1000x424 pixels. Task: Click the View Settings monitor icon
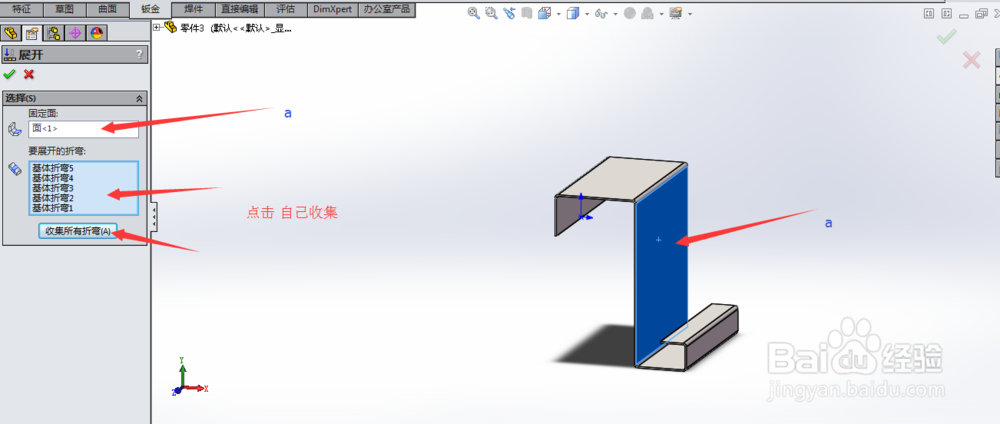click(676, 13)
